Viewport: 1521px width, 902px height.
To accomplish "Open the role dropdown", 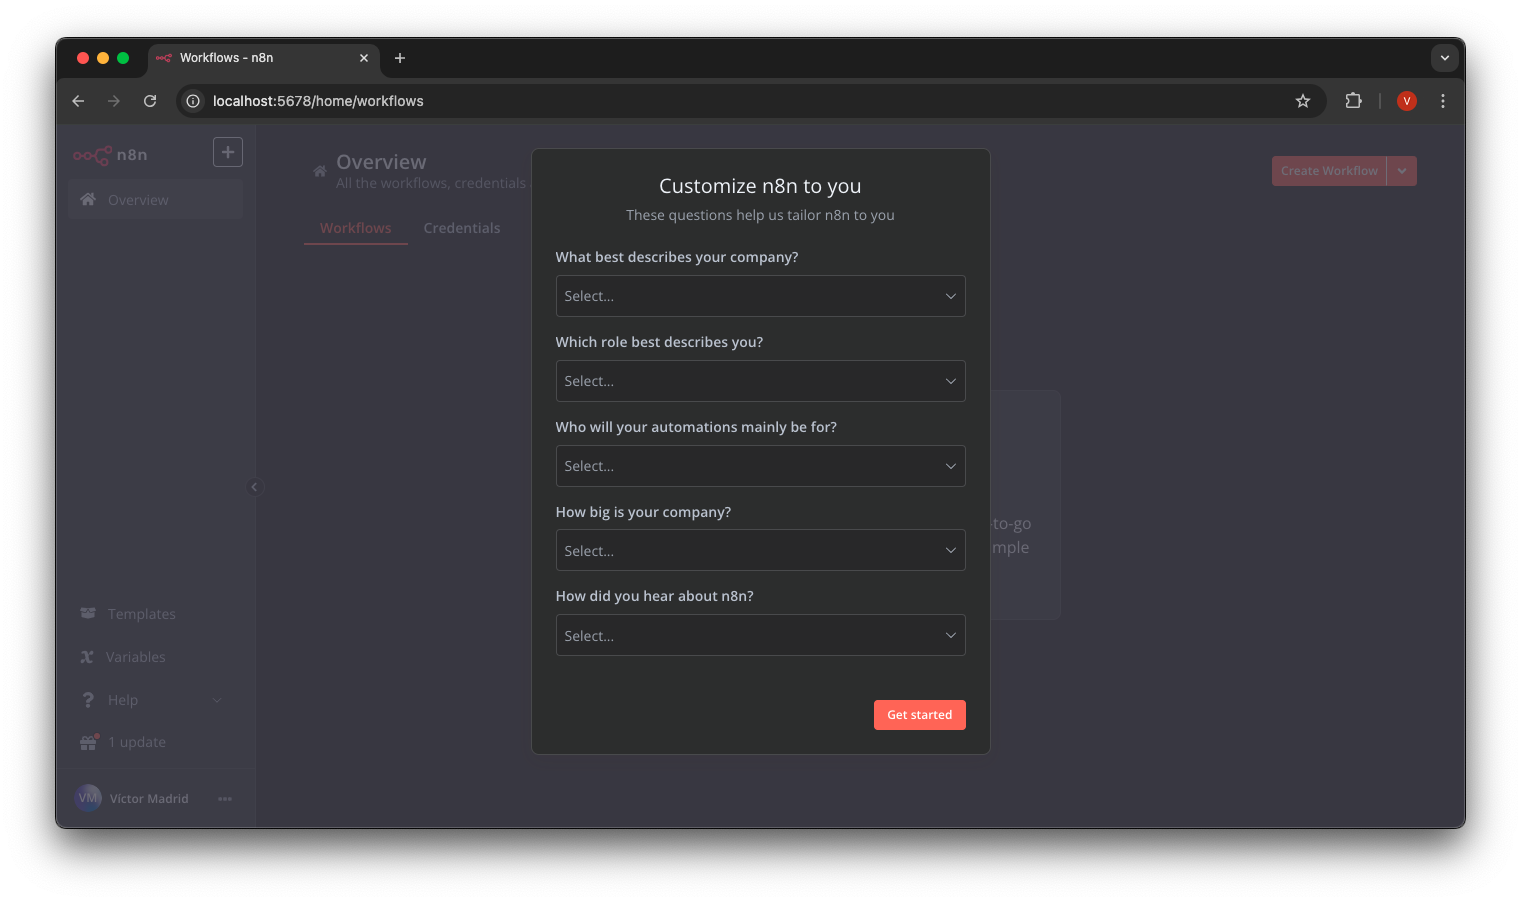I will tap(760, 381).
